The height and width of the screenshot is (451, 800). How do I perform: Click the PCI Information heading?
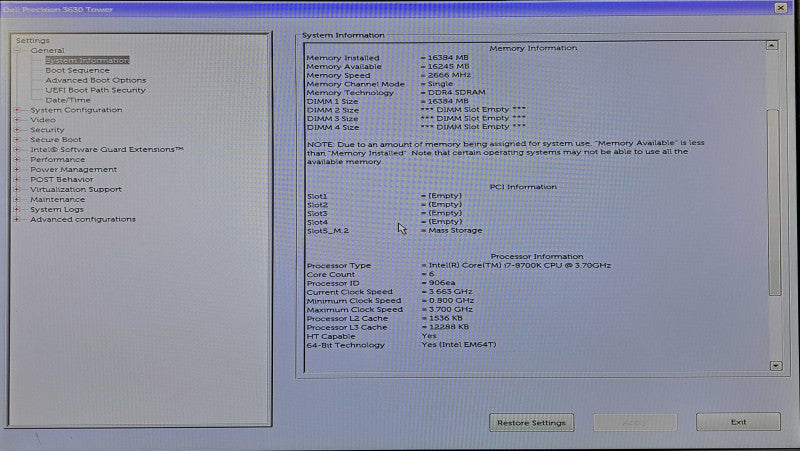pyautogui.click(x=523, y=187)
